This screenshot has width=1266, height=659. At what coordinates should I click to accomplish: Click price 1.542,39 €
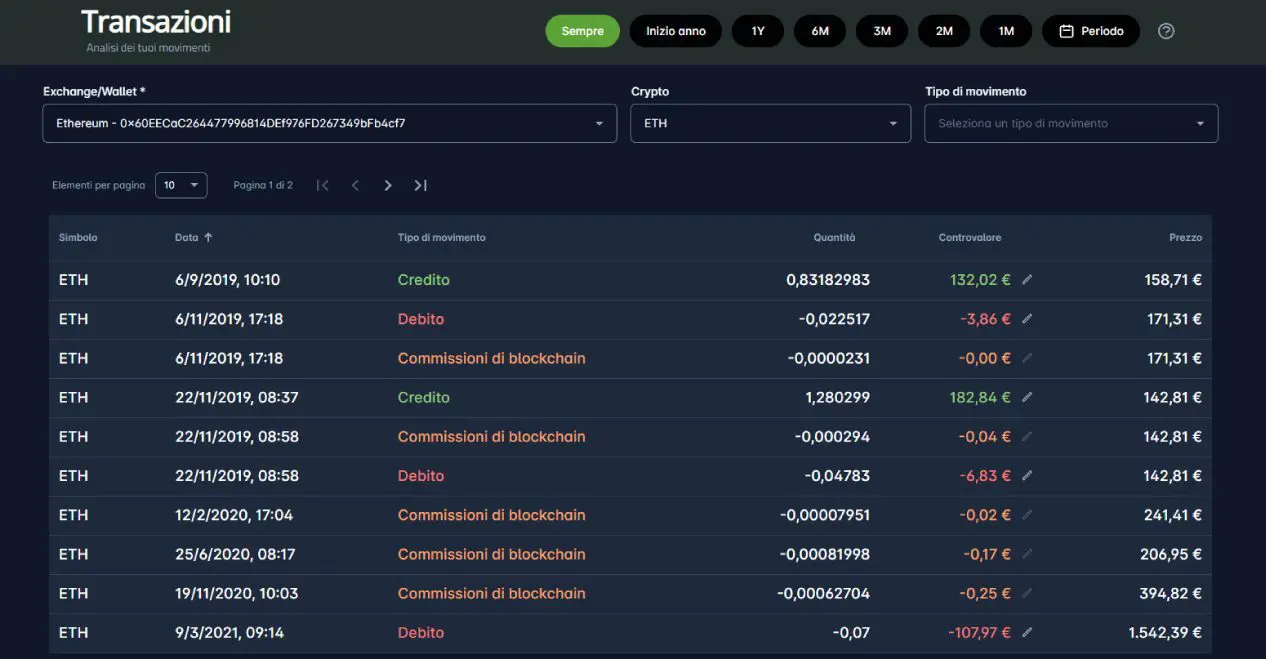pyautogui.click(x=1165, y=632)
